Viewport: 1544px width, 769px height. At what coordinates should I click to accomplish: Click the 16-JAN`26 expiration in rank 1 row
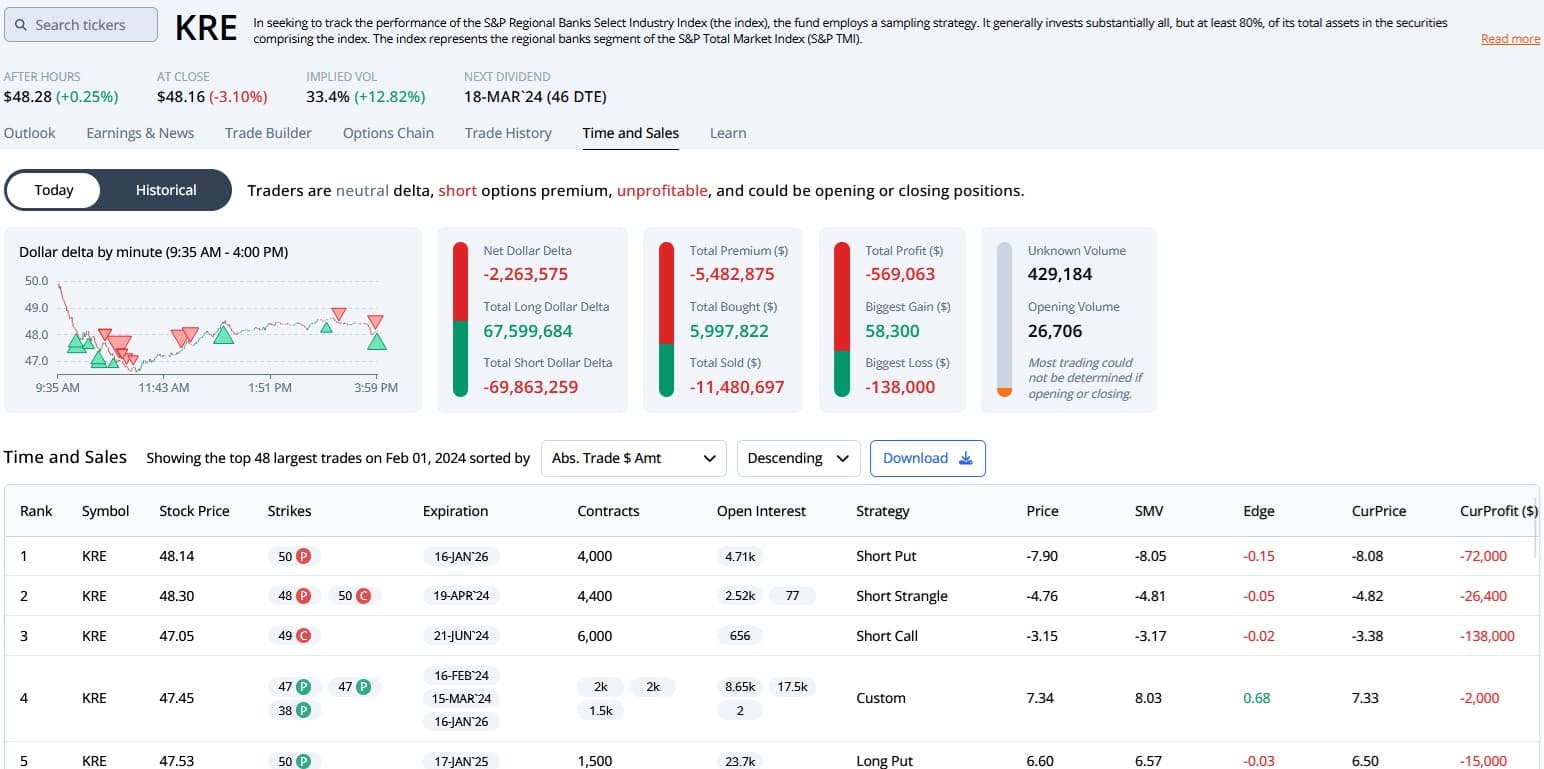[x=462, y=556]
